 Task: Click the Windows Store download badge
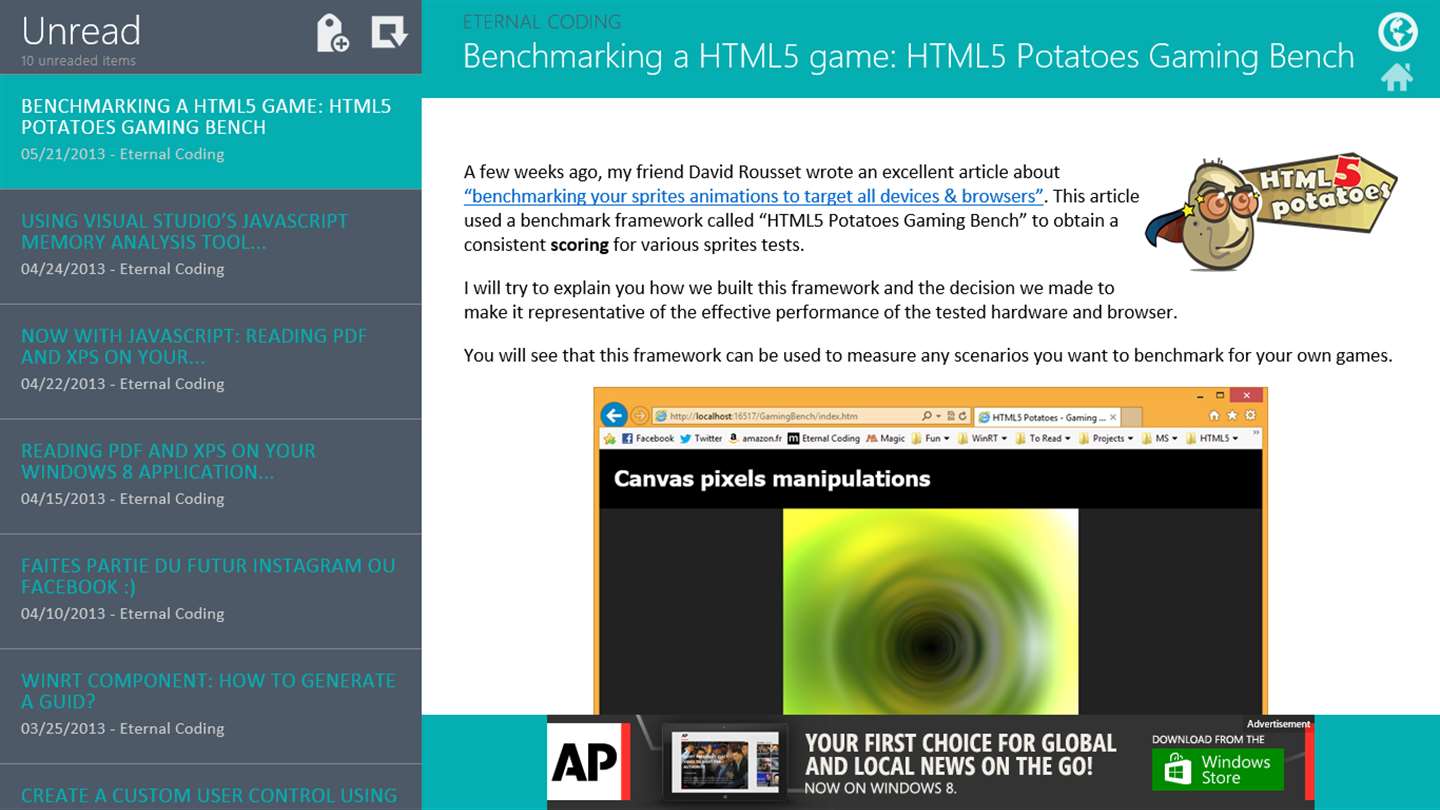pyautogui.click(x=1217, y=770)
